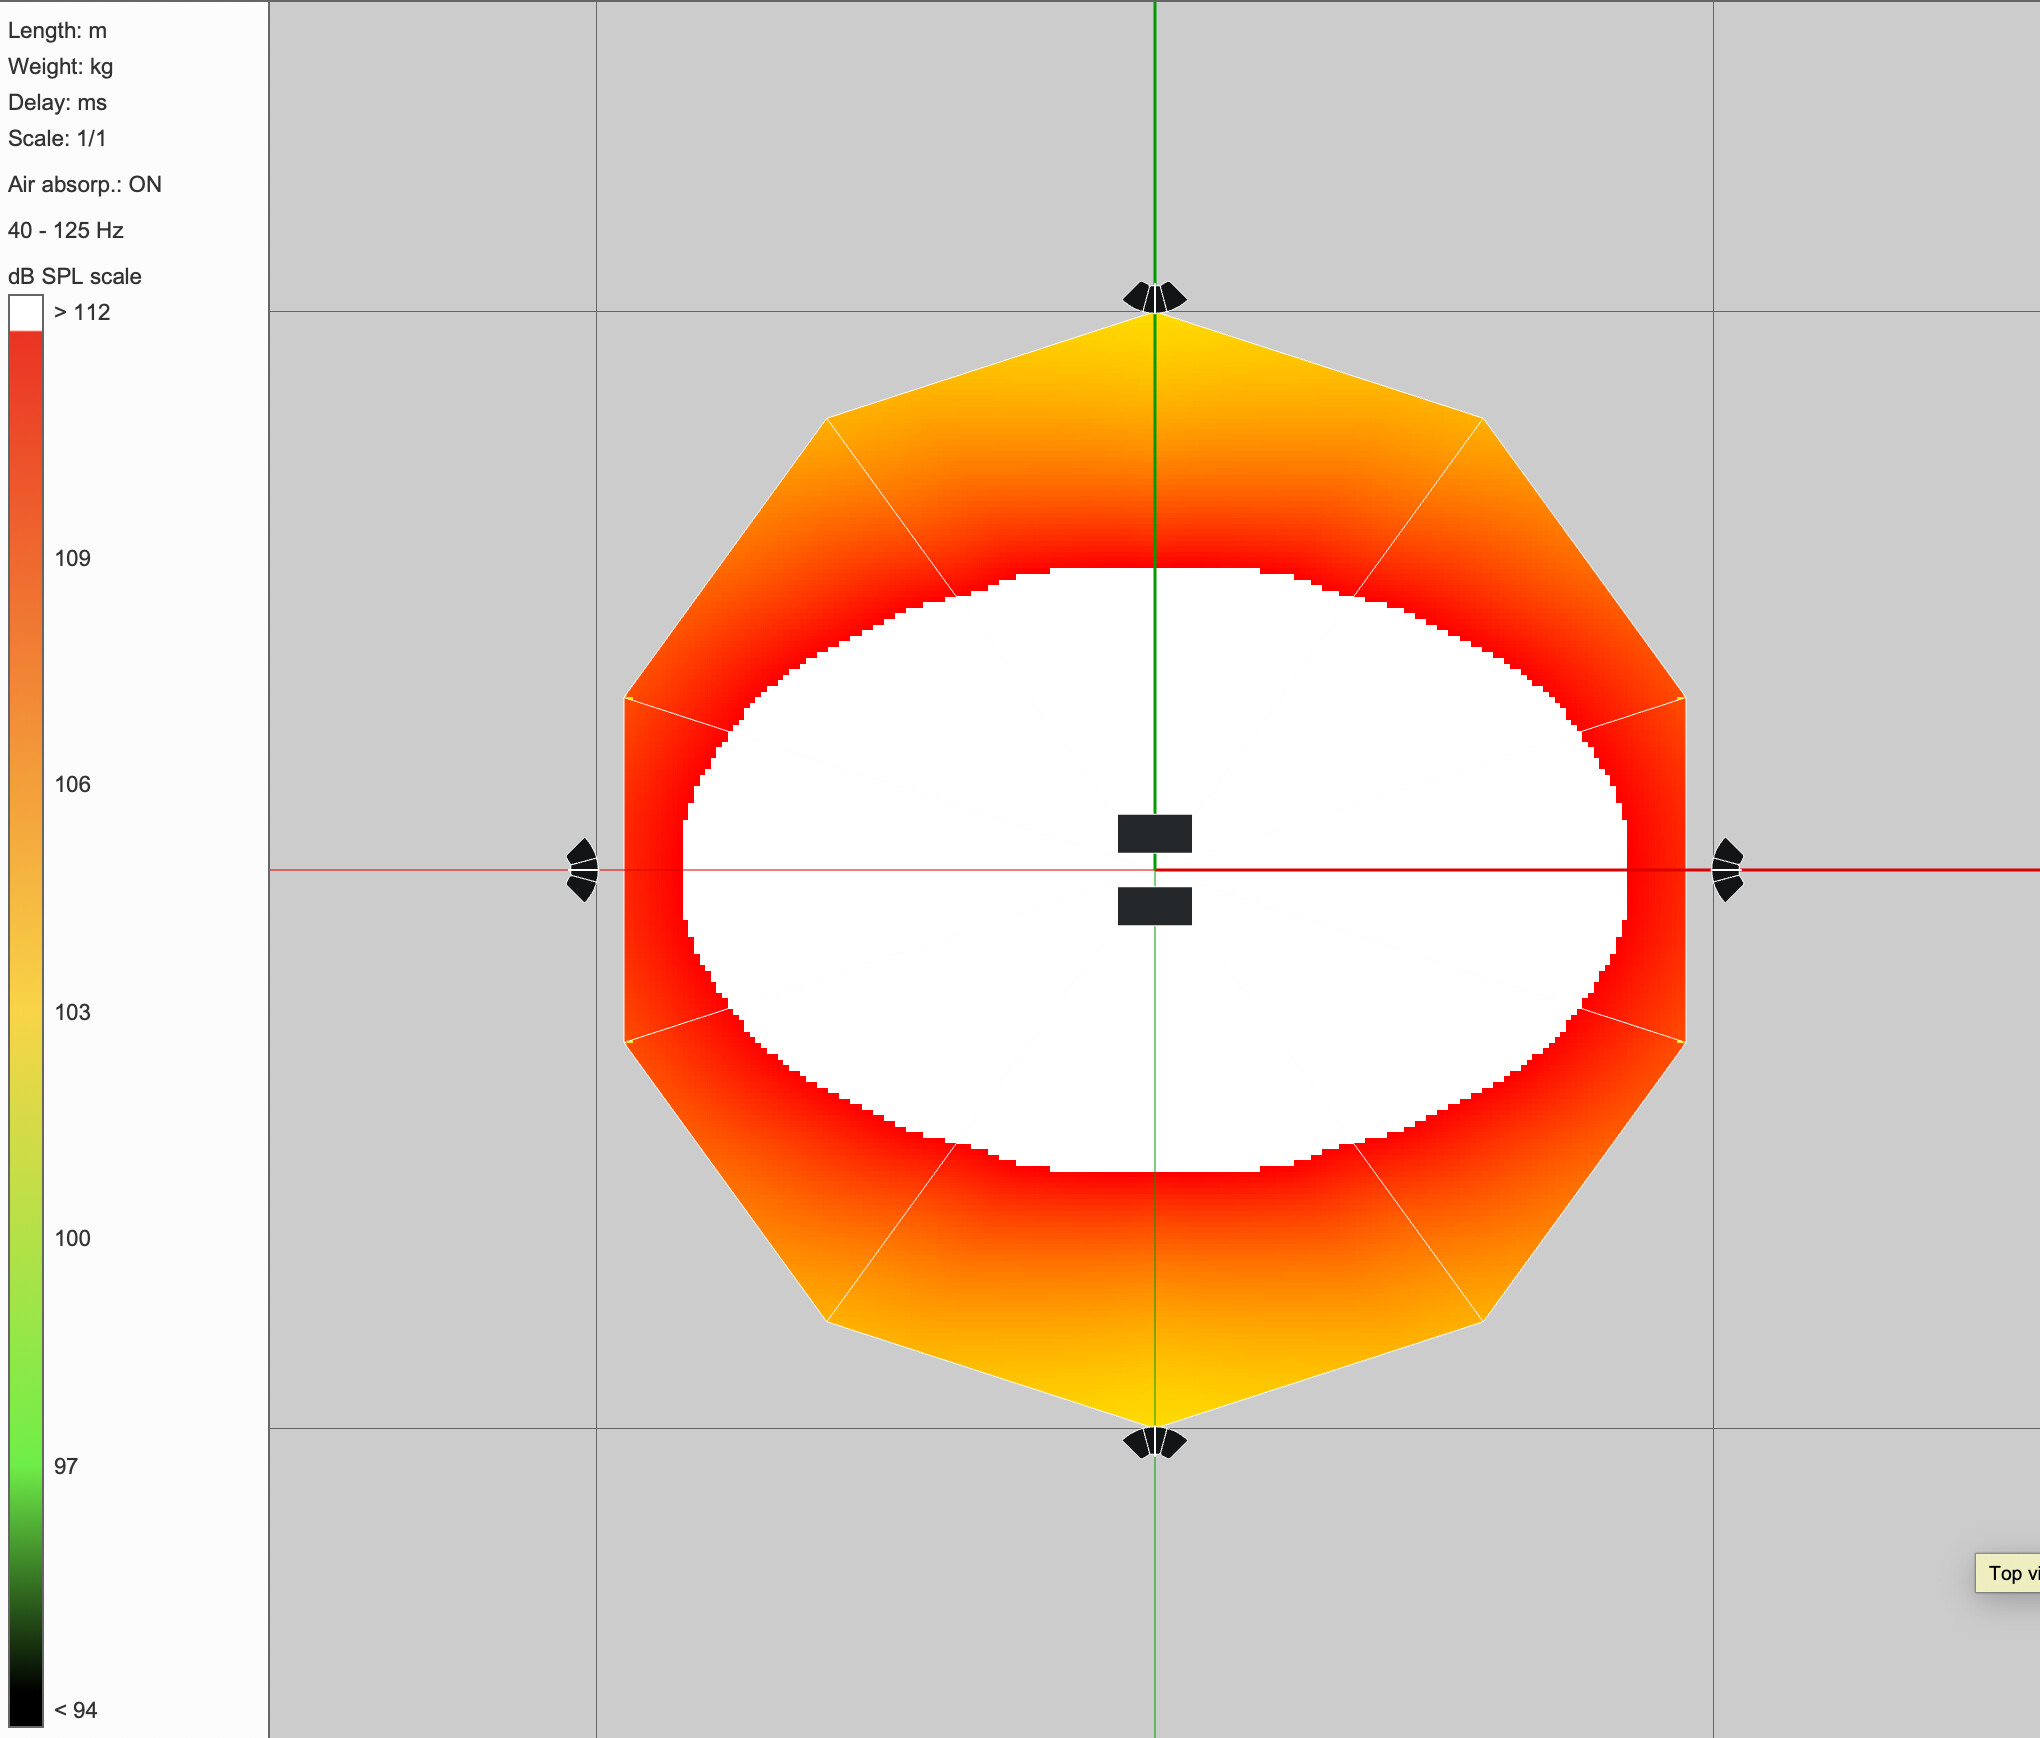Select the speaker source left of the audience area

[582, 870]
